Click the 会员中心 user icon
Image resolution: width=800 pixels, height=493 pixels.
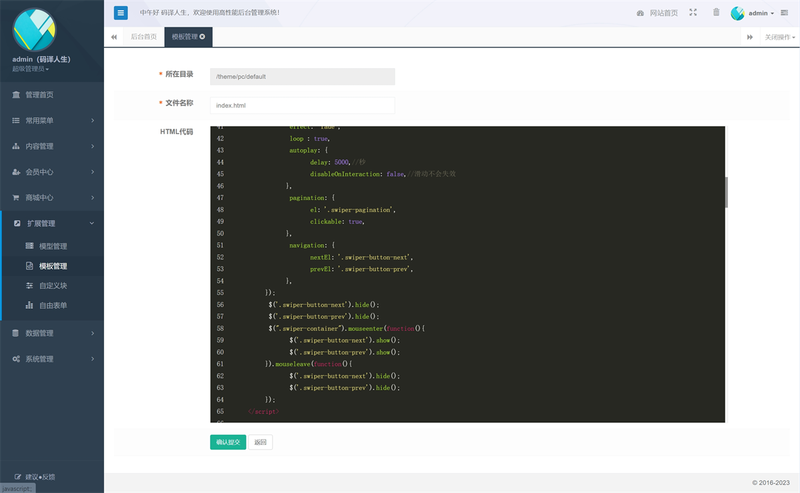coord(16,172)
